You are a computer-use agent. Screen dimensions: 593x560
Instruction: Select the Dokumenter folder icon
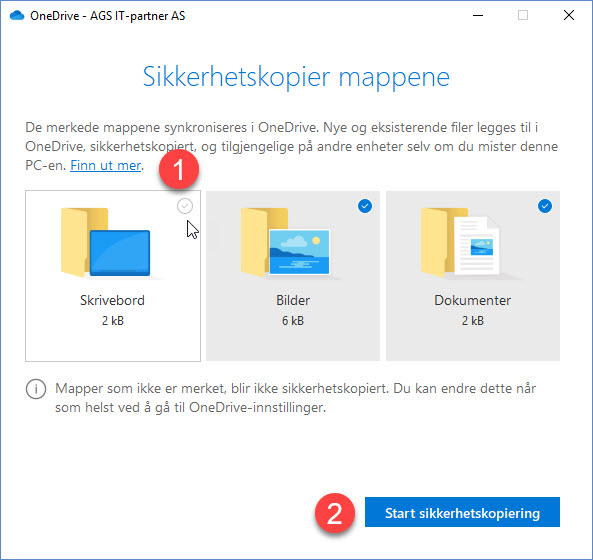click(460, 242)
